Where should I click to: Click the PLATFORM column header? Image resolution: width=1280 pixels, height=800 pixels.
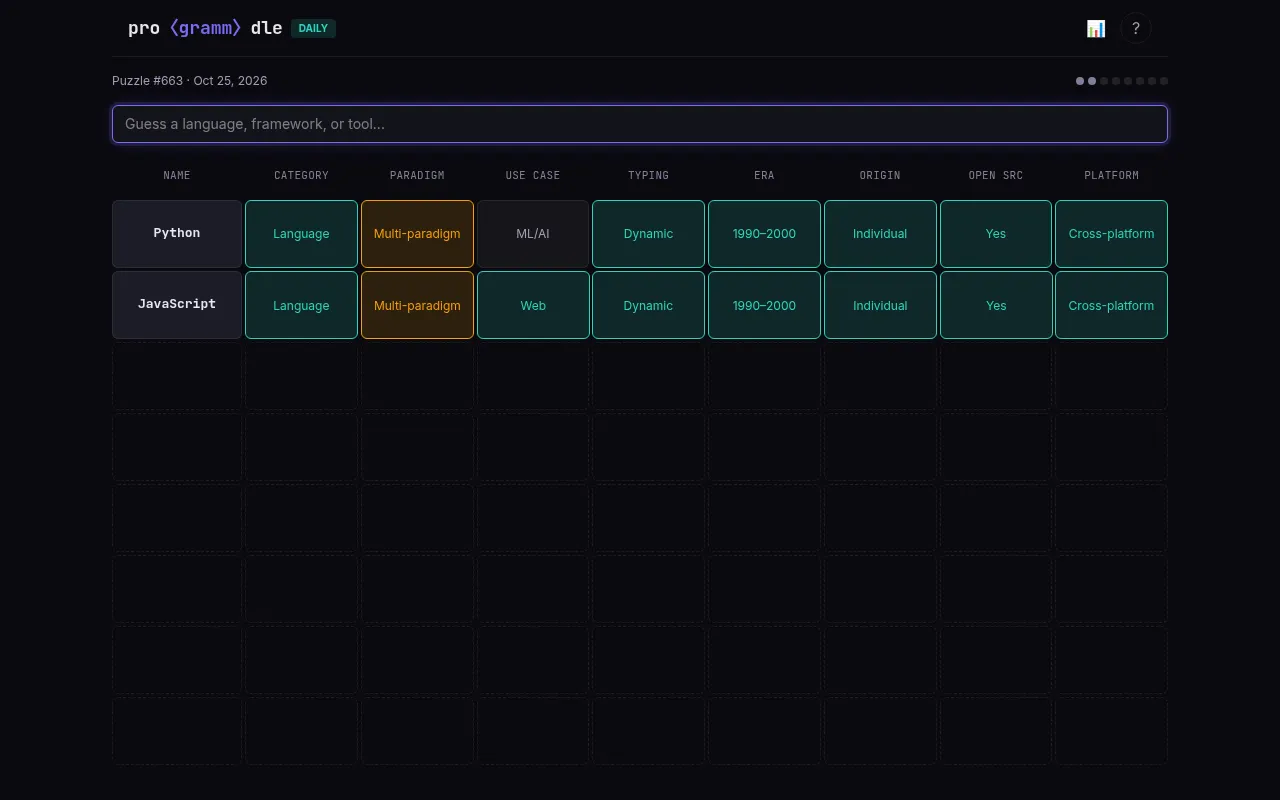1111,175
